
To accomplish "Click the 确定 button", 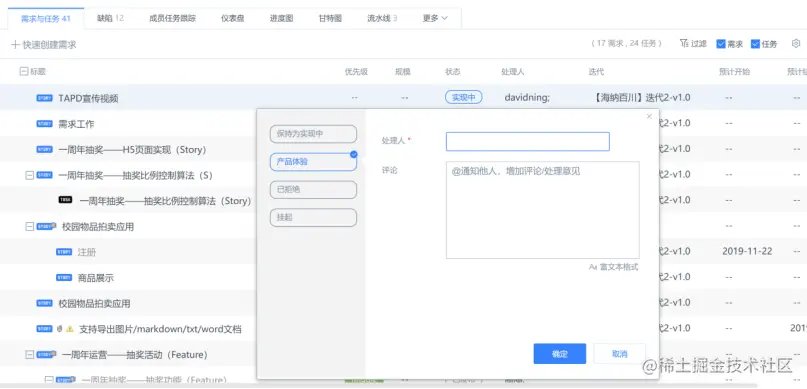I will (x=560, y=353).
